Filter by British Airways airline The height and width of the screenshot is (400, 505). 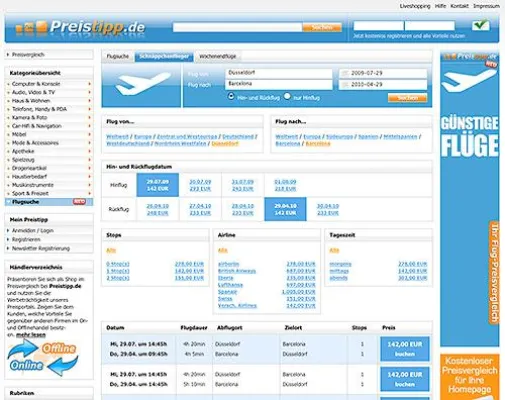click(237, 271)
